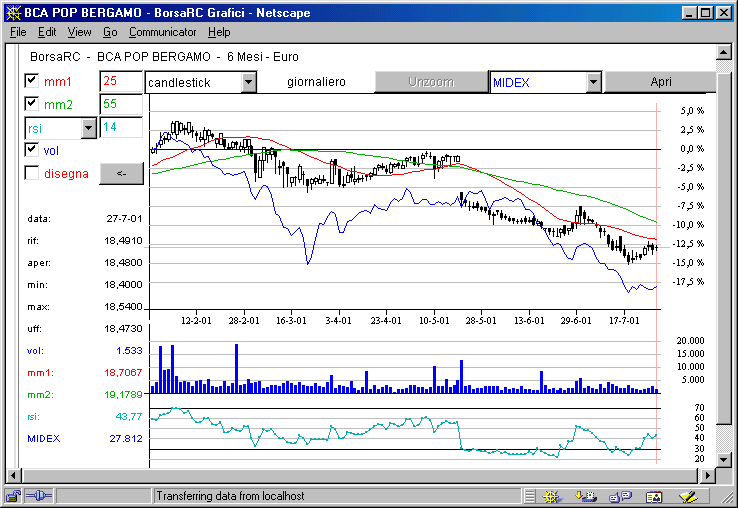This screenshot has width=738, height=508.
Task: Open the Edit menu
Action: pos(47,32)
